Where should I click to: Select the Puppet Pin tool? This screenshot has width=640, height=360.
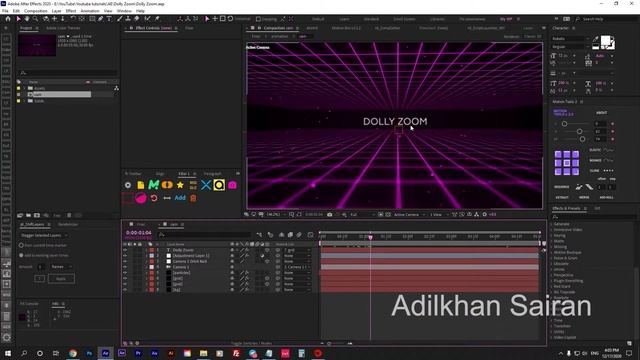tap(157, 19)
